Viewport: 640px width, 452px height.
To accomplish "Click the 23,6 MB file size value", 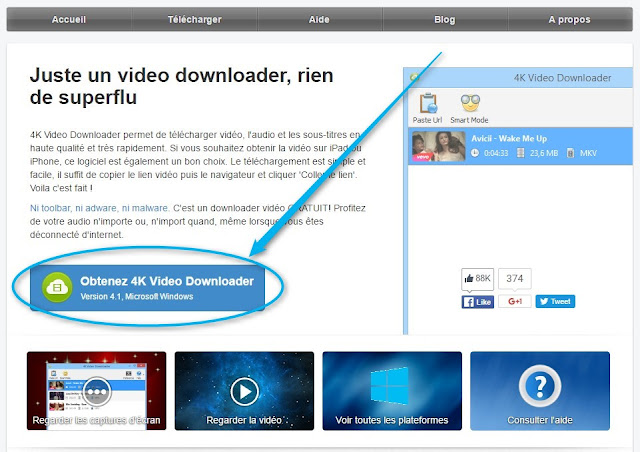I will point(544,153).
